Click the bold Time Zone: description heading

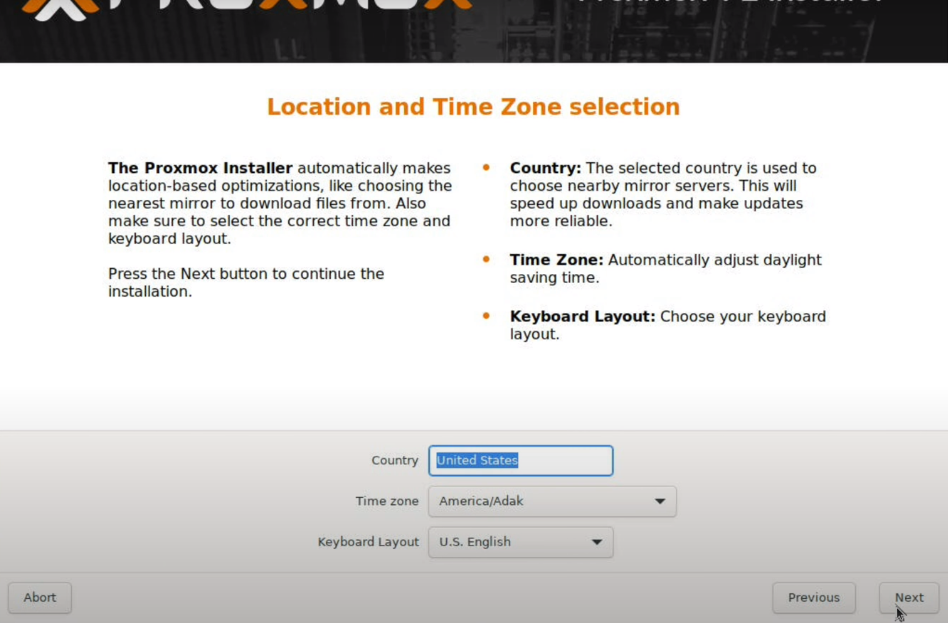click(556, 260)
